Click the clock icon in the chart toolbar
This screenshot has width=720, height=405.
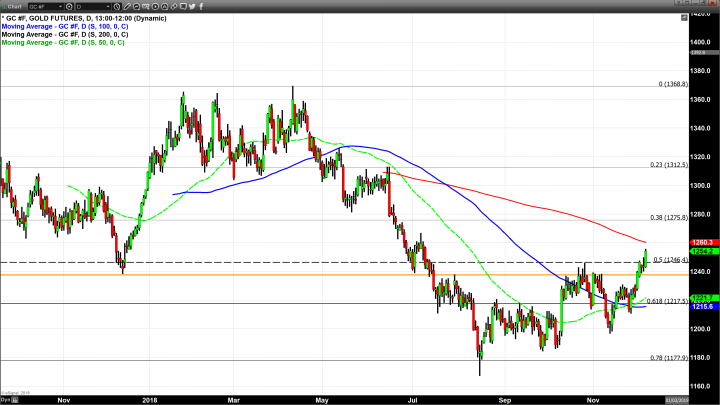pos(117,6)
